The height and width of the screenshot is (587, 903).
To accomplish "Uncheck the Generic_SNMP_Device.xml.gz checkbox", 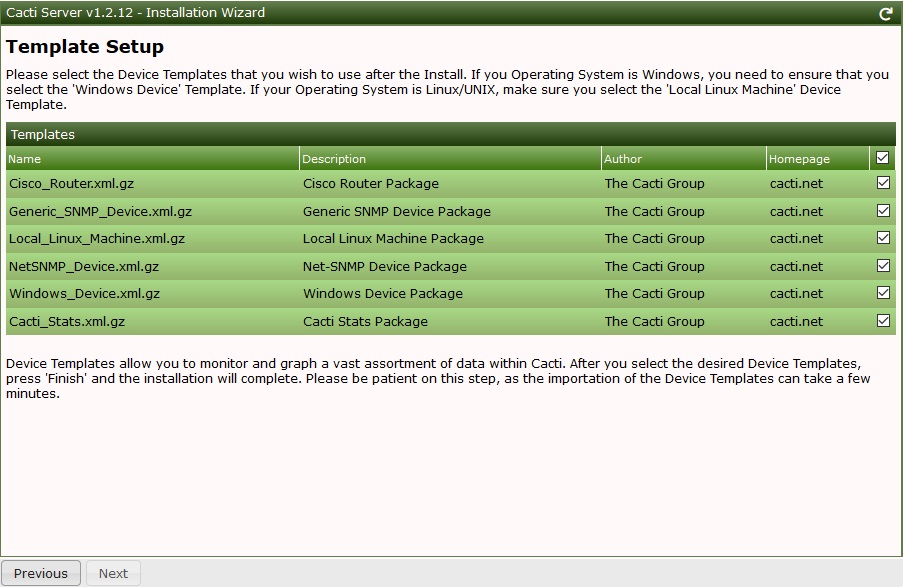I will [883, 210].
